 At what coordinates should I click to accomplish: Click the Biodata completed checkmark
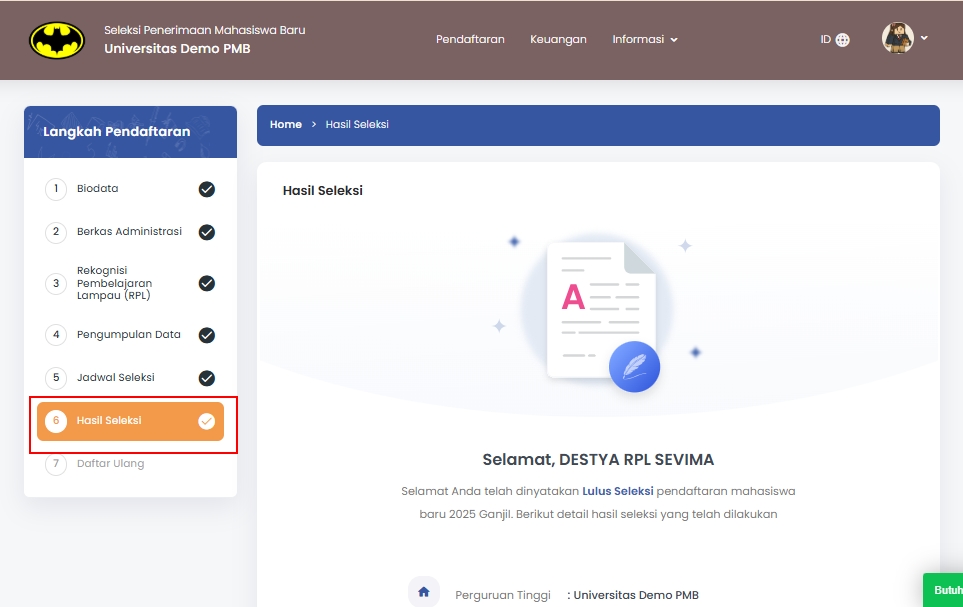click(207, 189)
